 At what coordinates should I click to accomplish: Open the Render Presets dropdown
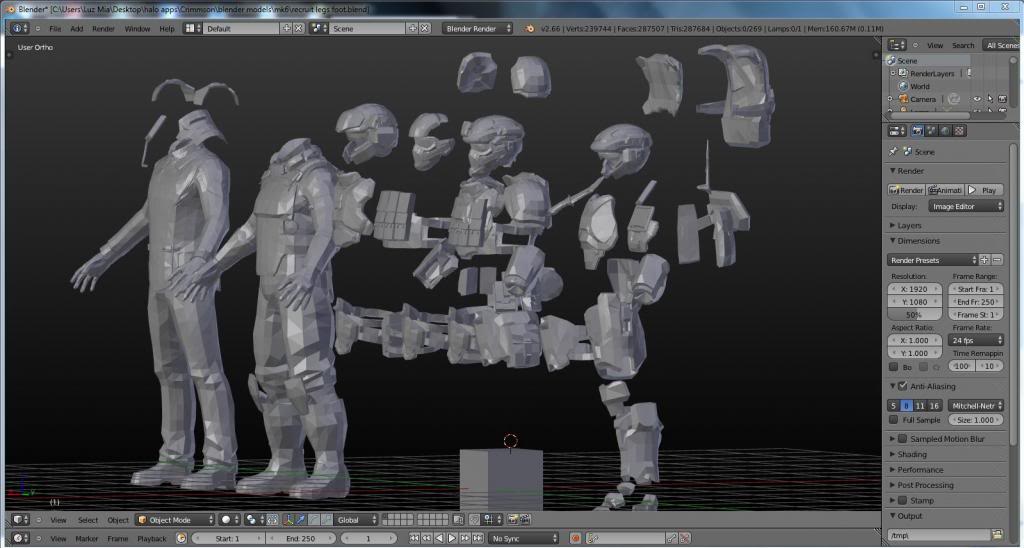(x=933, y=260)
